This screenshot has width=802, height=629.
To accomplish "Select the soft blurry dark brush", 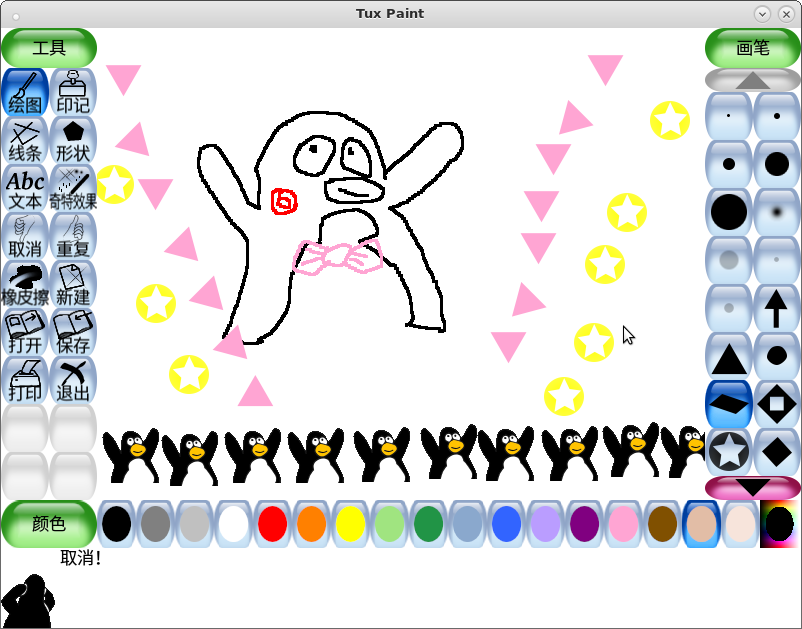I will (x=776, y=212).
